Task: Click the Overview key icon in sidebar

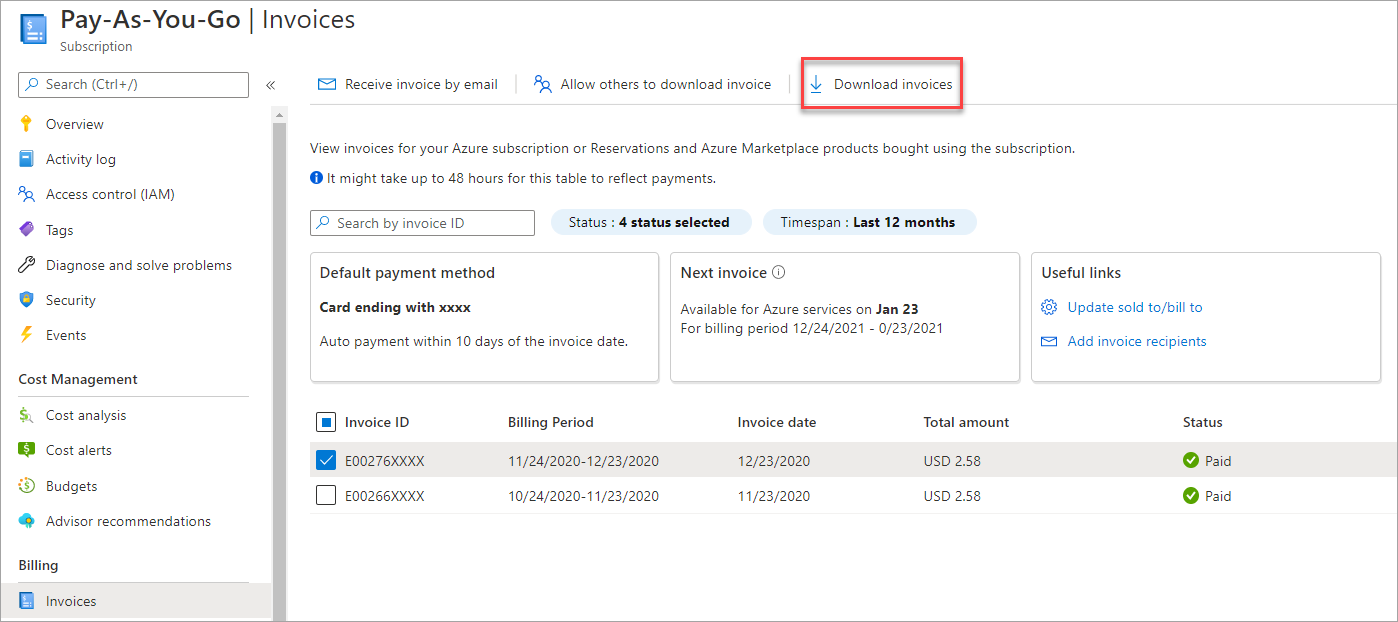Action: point(27,124)
